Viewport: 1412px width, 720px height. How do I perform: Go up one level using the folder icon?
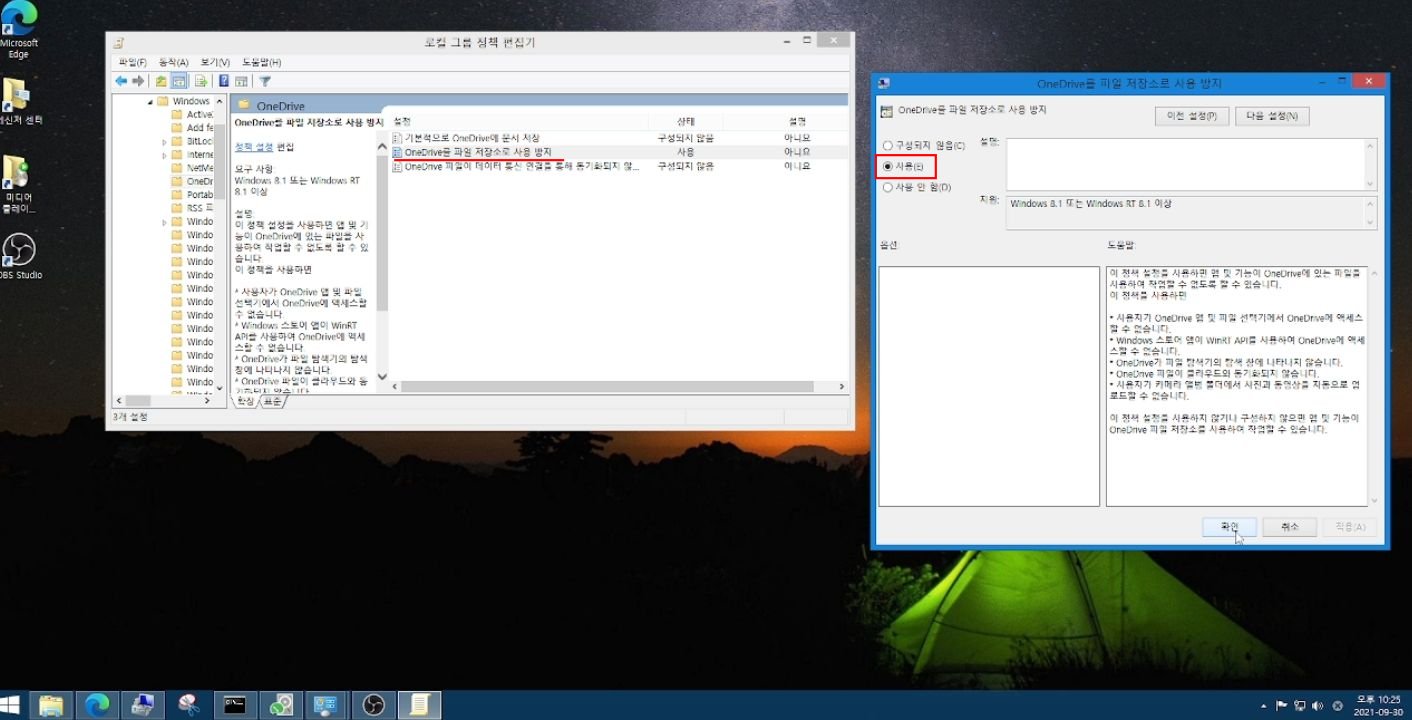point(161,81)
